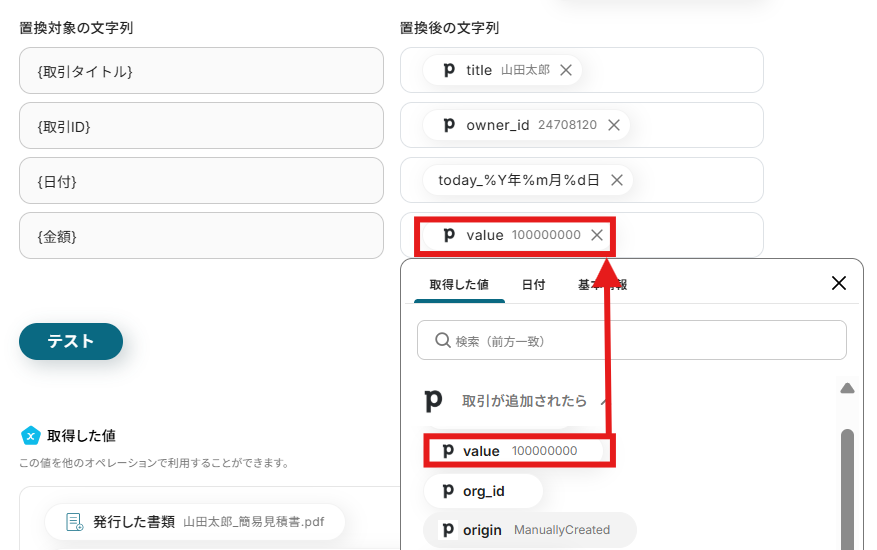Edit the {日付} input field
Screen dimensions: 877x550
pos(201,180)
